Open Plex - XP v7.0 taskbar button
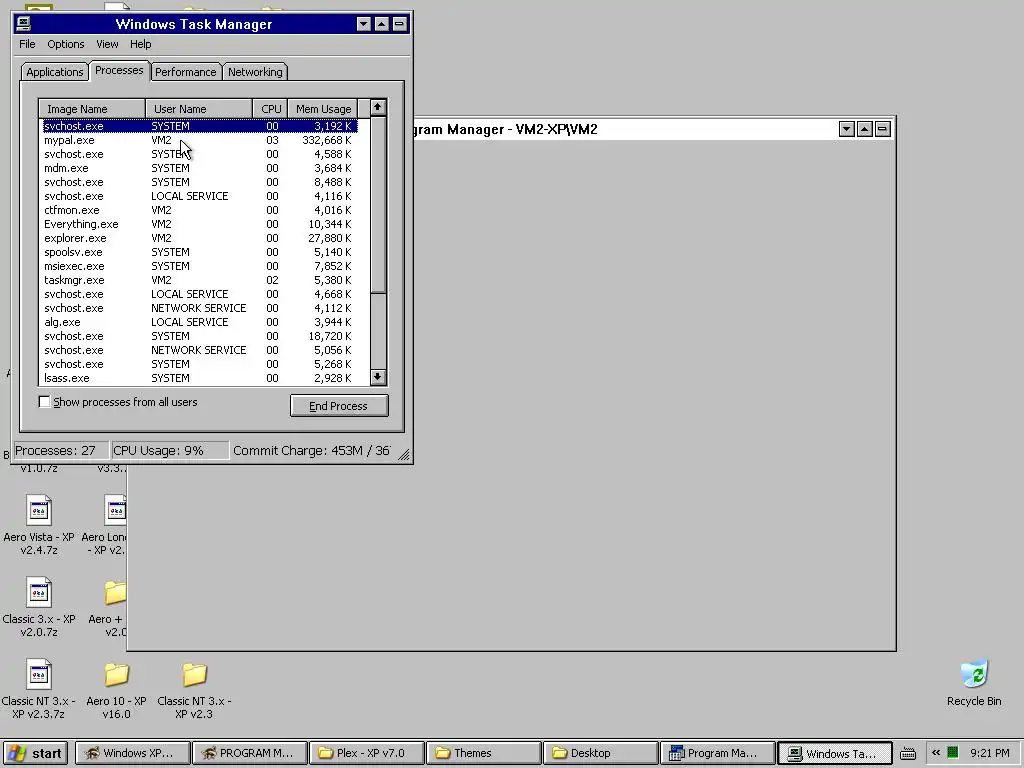1024x768 pixels. point(366,753)
